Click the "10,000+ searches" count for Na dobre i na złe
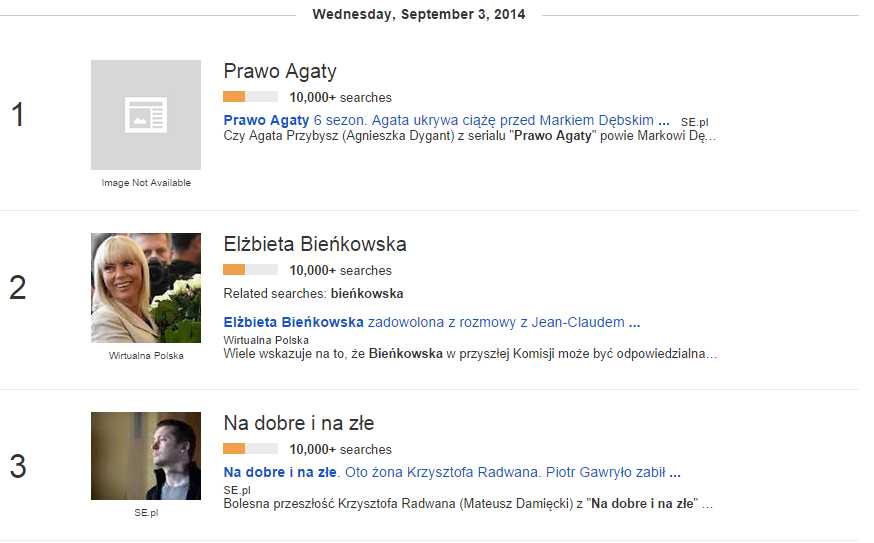The width and height of the screenshot is (874, 543). click(x=340, y=450)
